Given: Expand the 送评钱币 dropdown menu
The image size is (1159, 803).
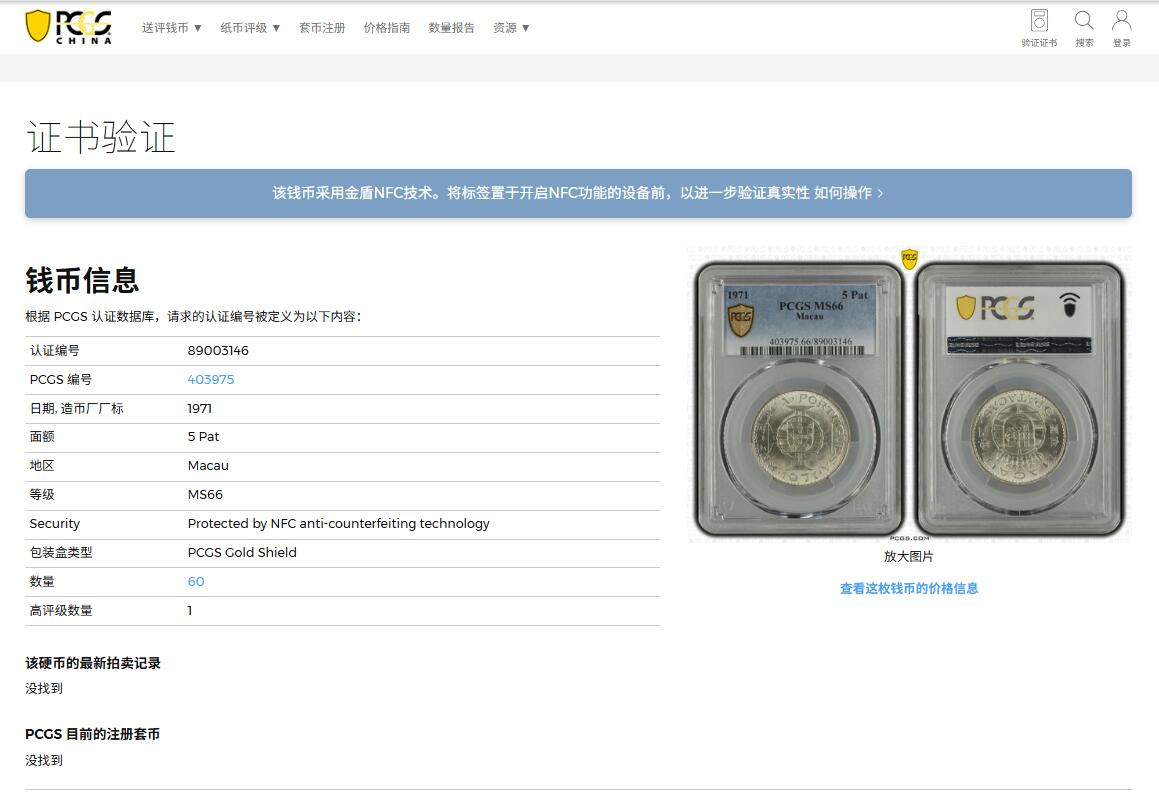Looking at the screenshot, I should (x=171, y=28).
